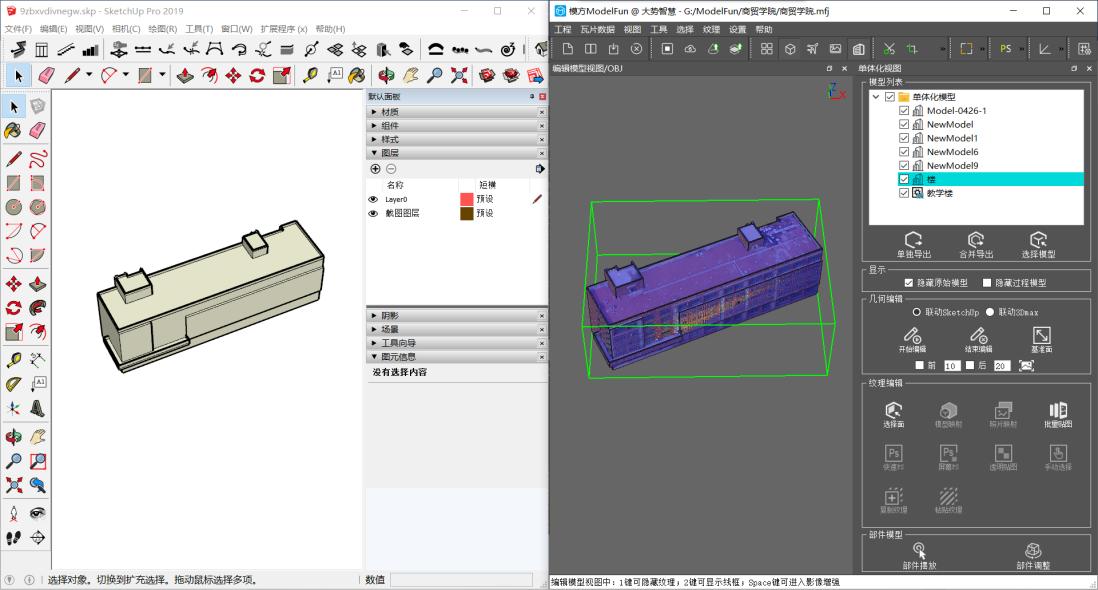Select 联动SketchUp radio button
This screenshot has width=1098, height=590.
point(917,312)
